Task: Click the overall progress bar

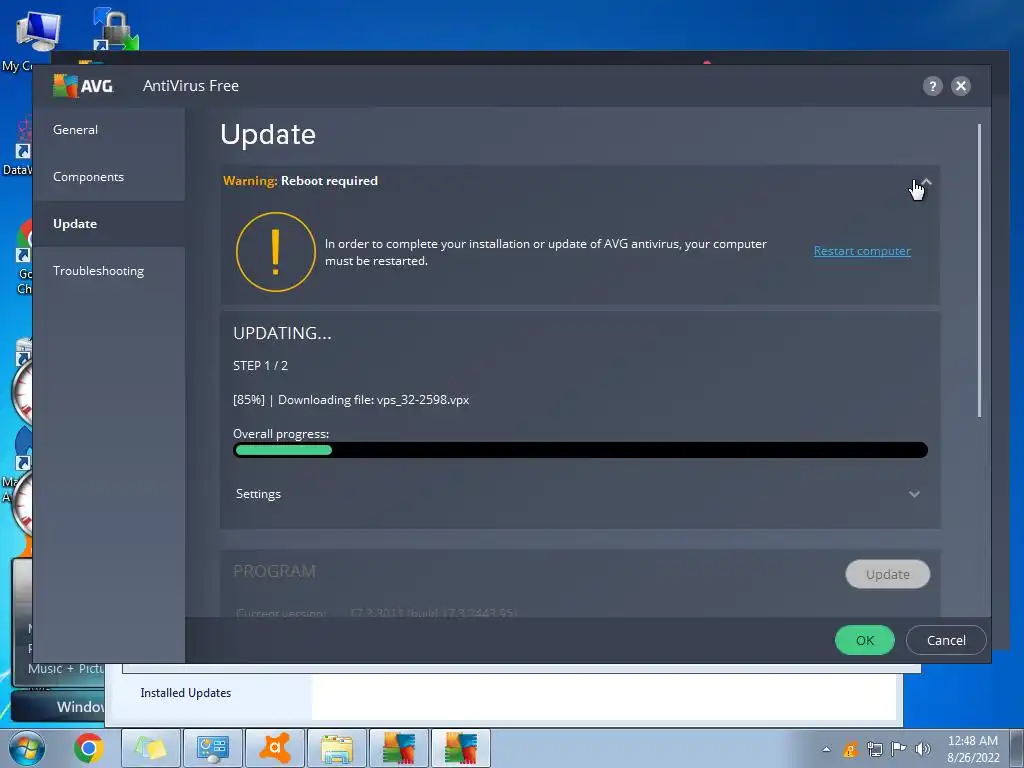Action: pos(580,450)
